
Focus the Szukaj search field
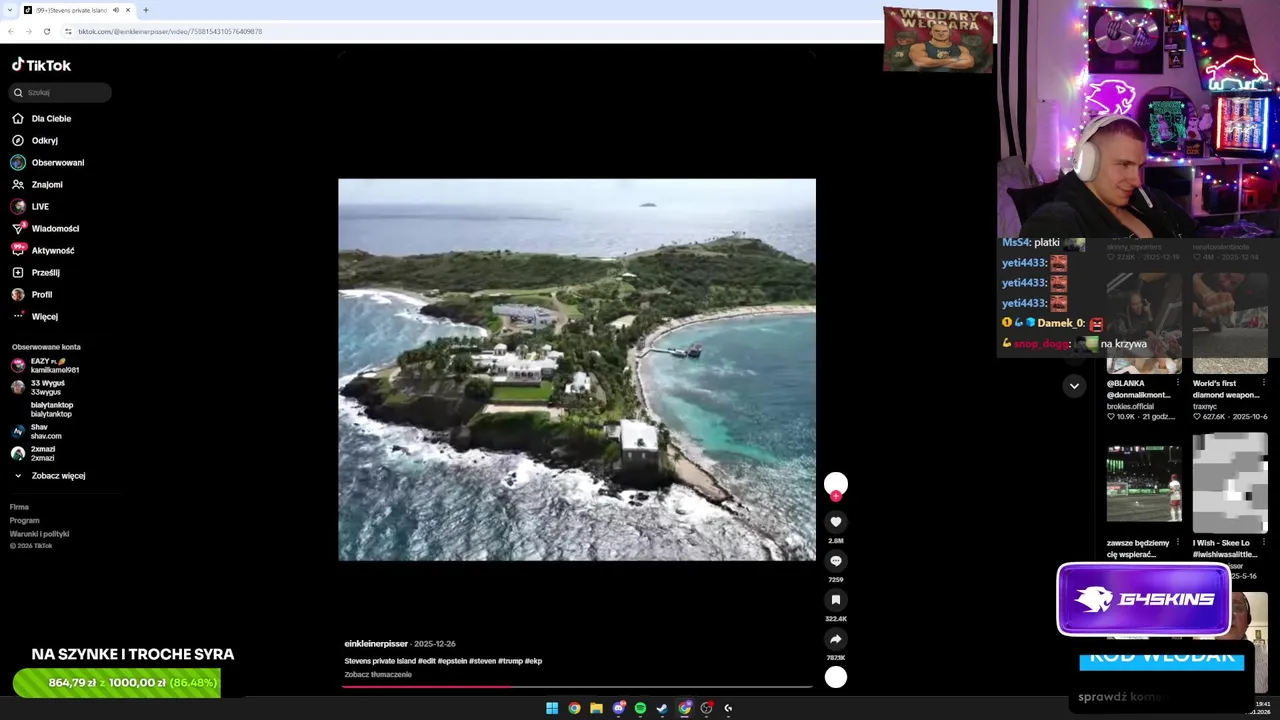coord(61,92)
